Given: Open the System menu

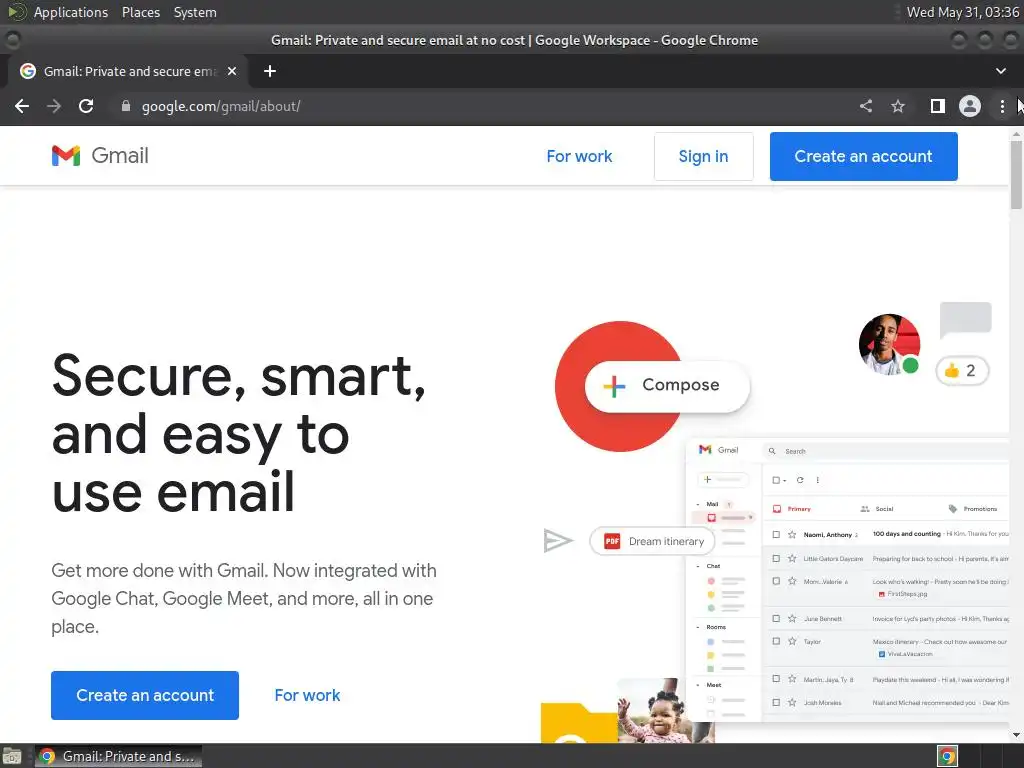Looking at the screenshot, I should point(195,12).
